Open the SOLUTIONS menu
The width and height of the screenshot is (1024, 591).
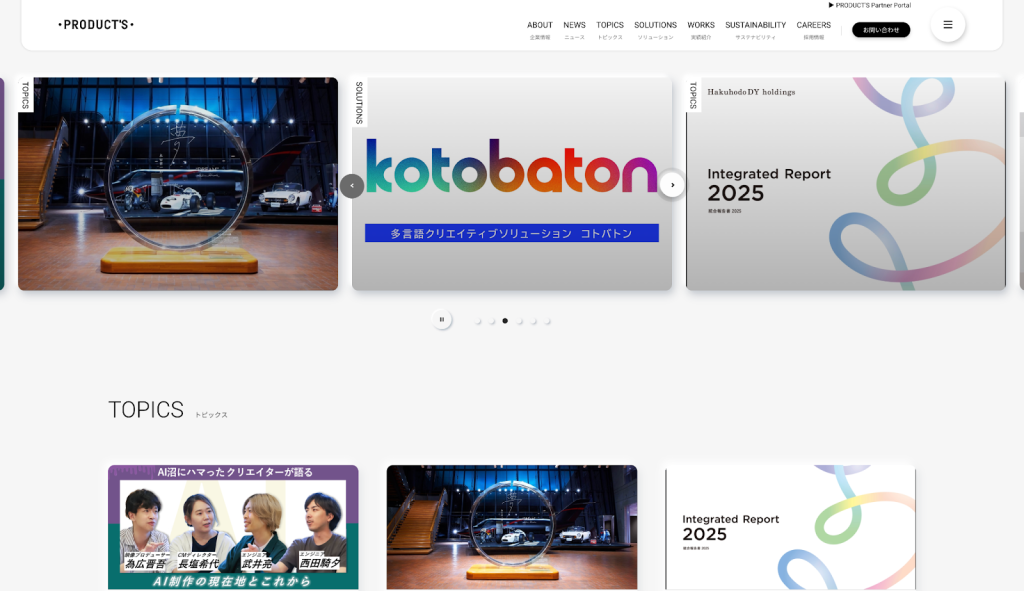click(x=655, y=26)
